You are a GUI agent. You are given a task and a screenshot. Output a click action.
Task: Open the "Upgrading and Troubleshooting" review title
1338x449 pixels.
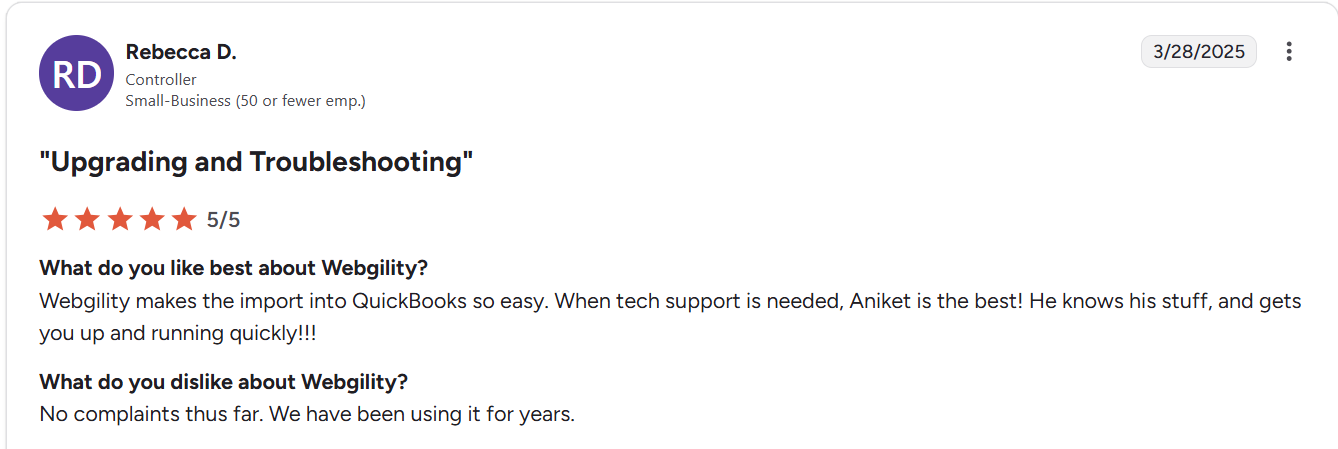[255, 162]
